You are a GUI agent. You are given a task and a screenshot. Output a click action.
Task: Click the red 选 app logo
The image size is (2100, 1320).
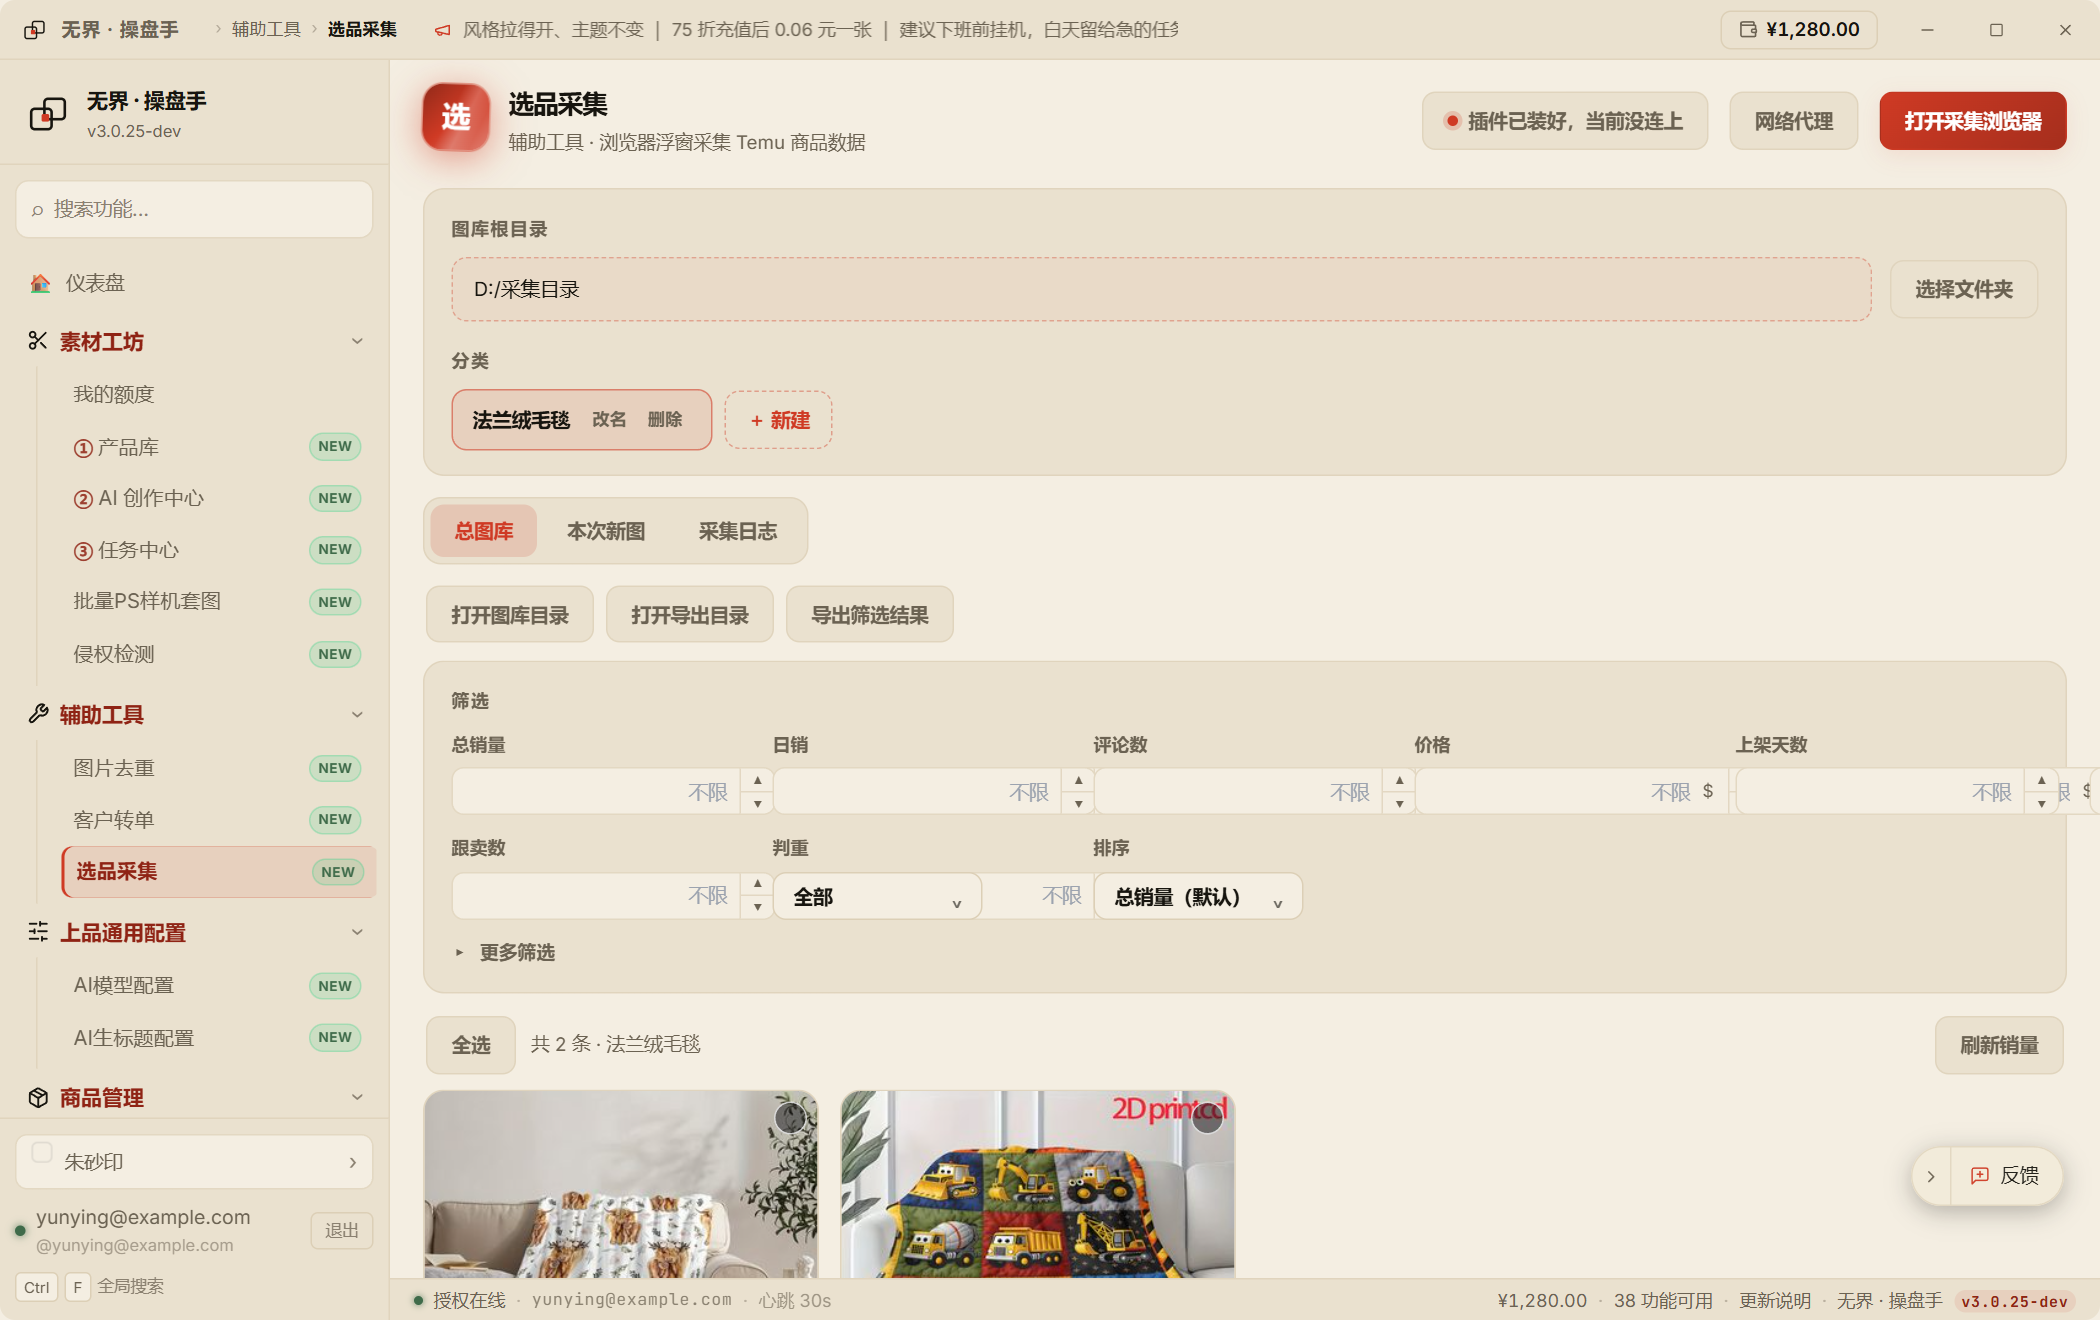click(x=456, y=117)
